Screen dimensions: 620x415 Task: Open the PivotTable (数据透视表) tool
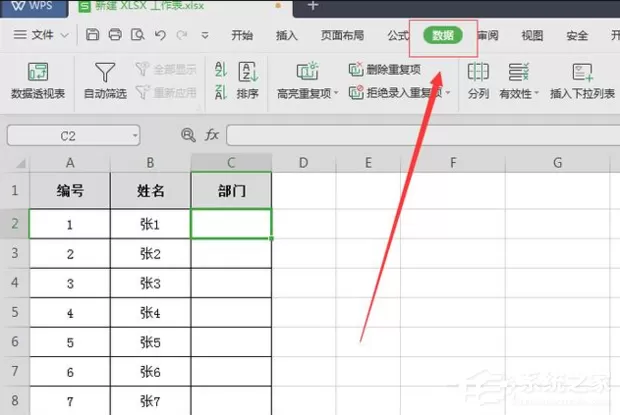38,81
